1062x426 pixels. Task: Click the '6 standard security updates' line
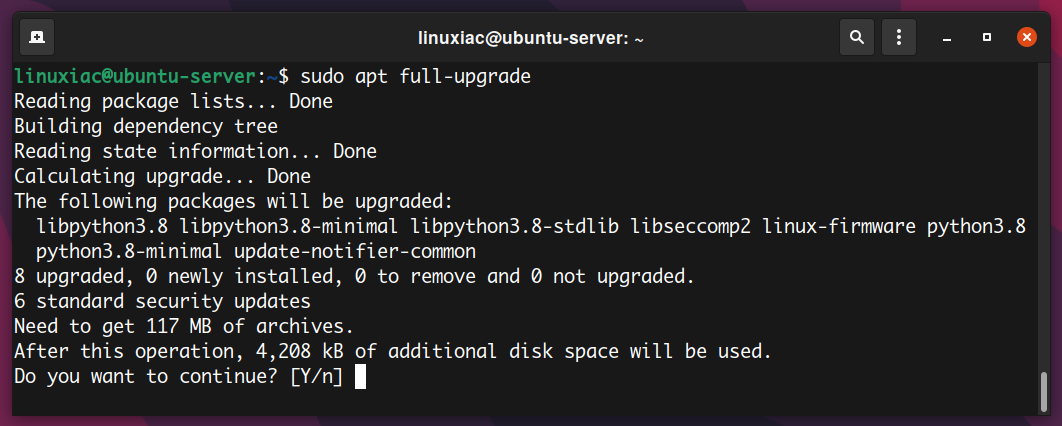tap(162, 302)
